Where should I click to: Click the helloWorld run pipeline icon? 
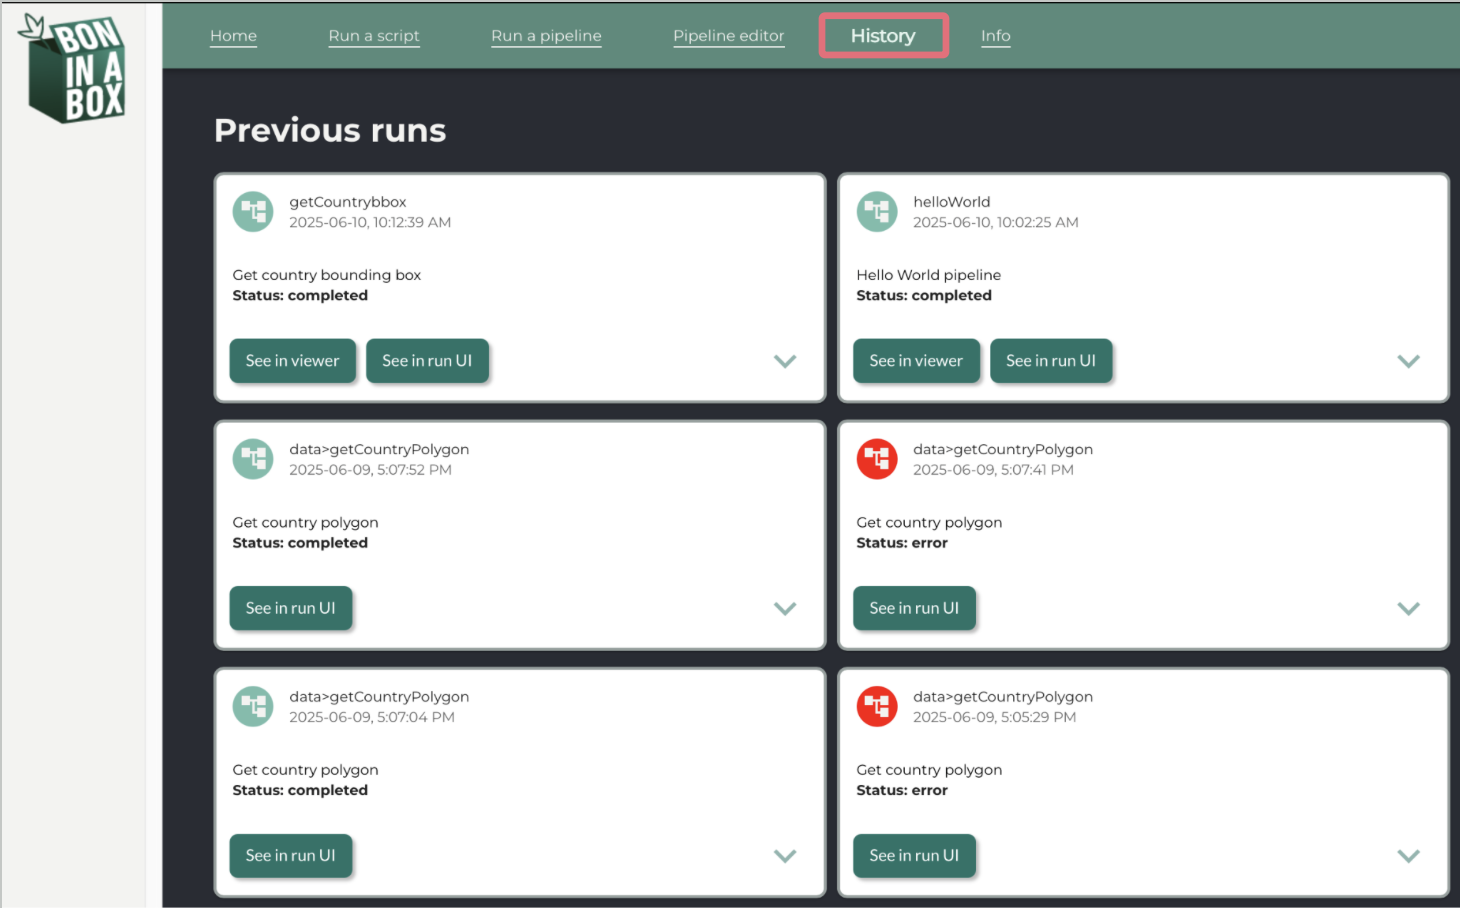click(877, 212)
